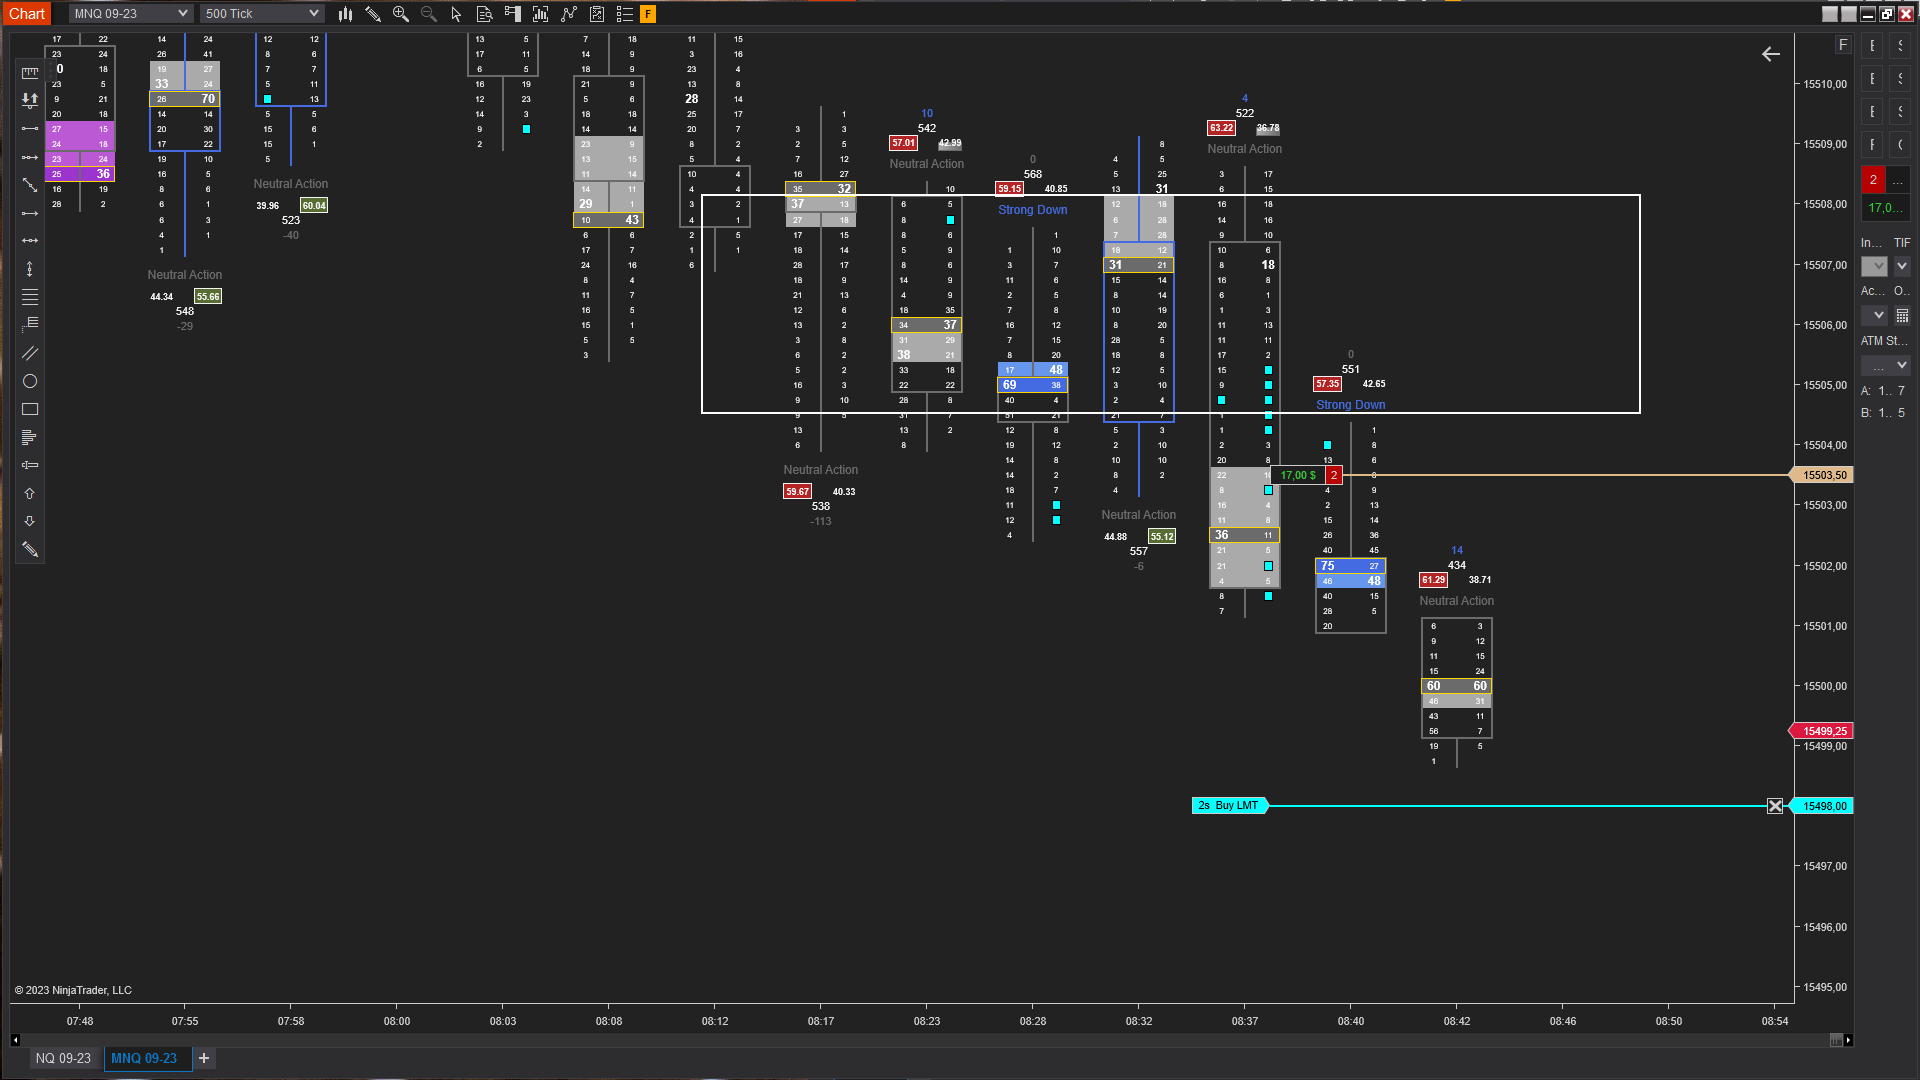Expand the ATM Strategy dropdown
Screen dimensions: 1920x1080
1886,366
